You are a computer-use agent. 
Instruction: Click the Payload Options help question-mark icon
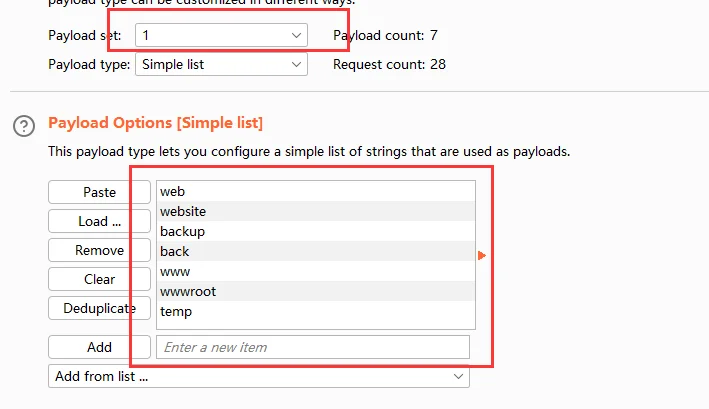pyautogui.click(x=23, y=125)
